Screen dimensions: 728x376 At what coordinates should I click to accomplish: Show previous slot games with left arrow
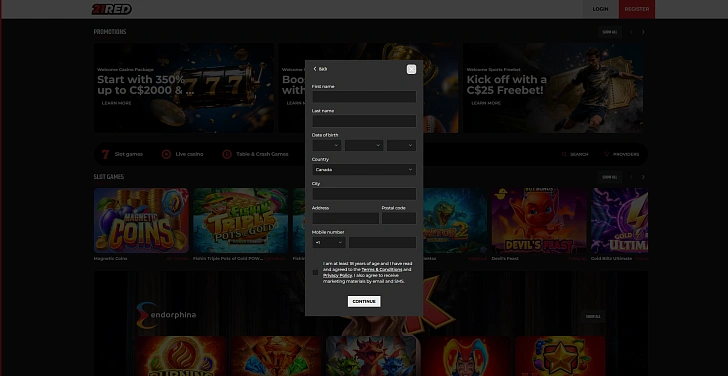(631, 177)
